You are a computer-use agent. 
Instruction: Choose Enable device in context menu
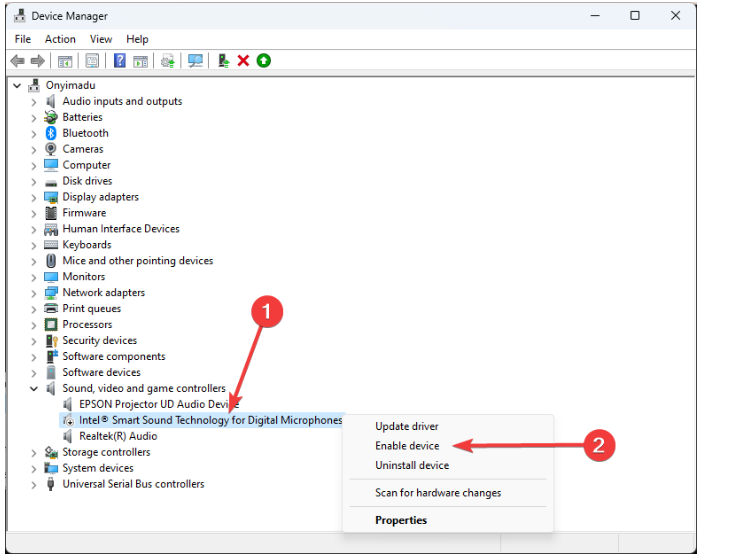[x=407, y=446]
